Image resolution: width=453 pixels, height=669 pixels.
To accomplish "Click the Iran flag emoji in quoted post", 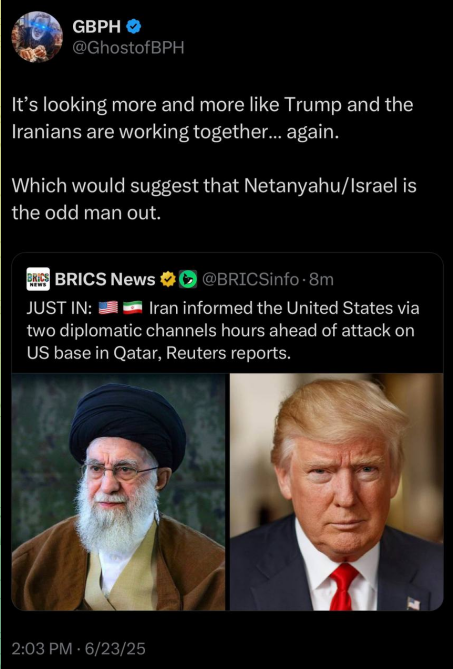I will (x=133, y=308).
